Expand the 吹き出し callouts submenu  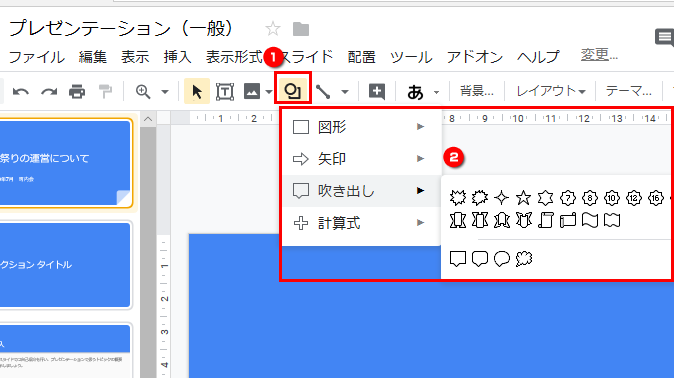coord(362,191)
